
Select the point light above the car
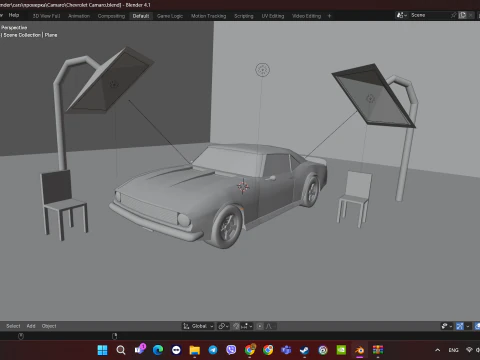click(262, 70)
